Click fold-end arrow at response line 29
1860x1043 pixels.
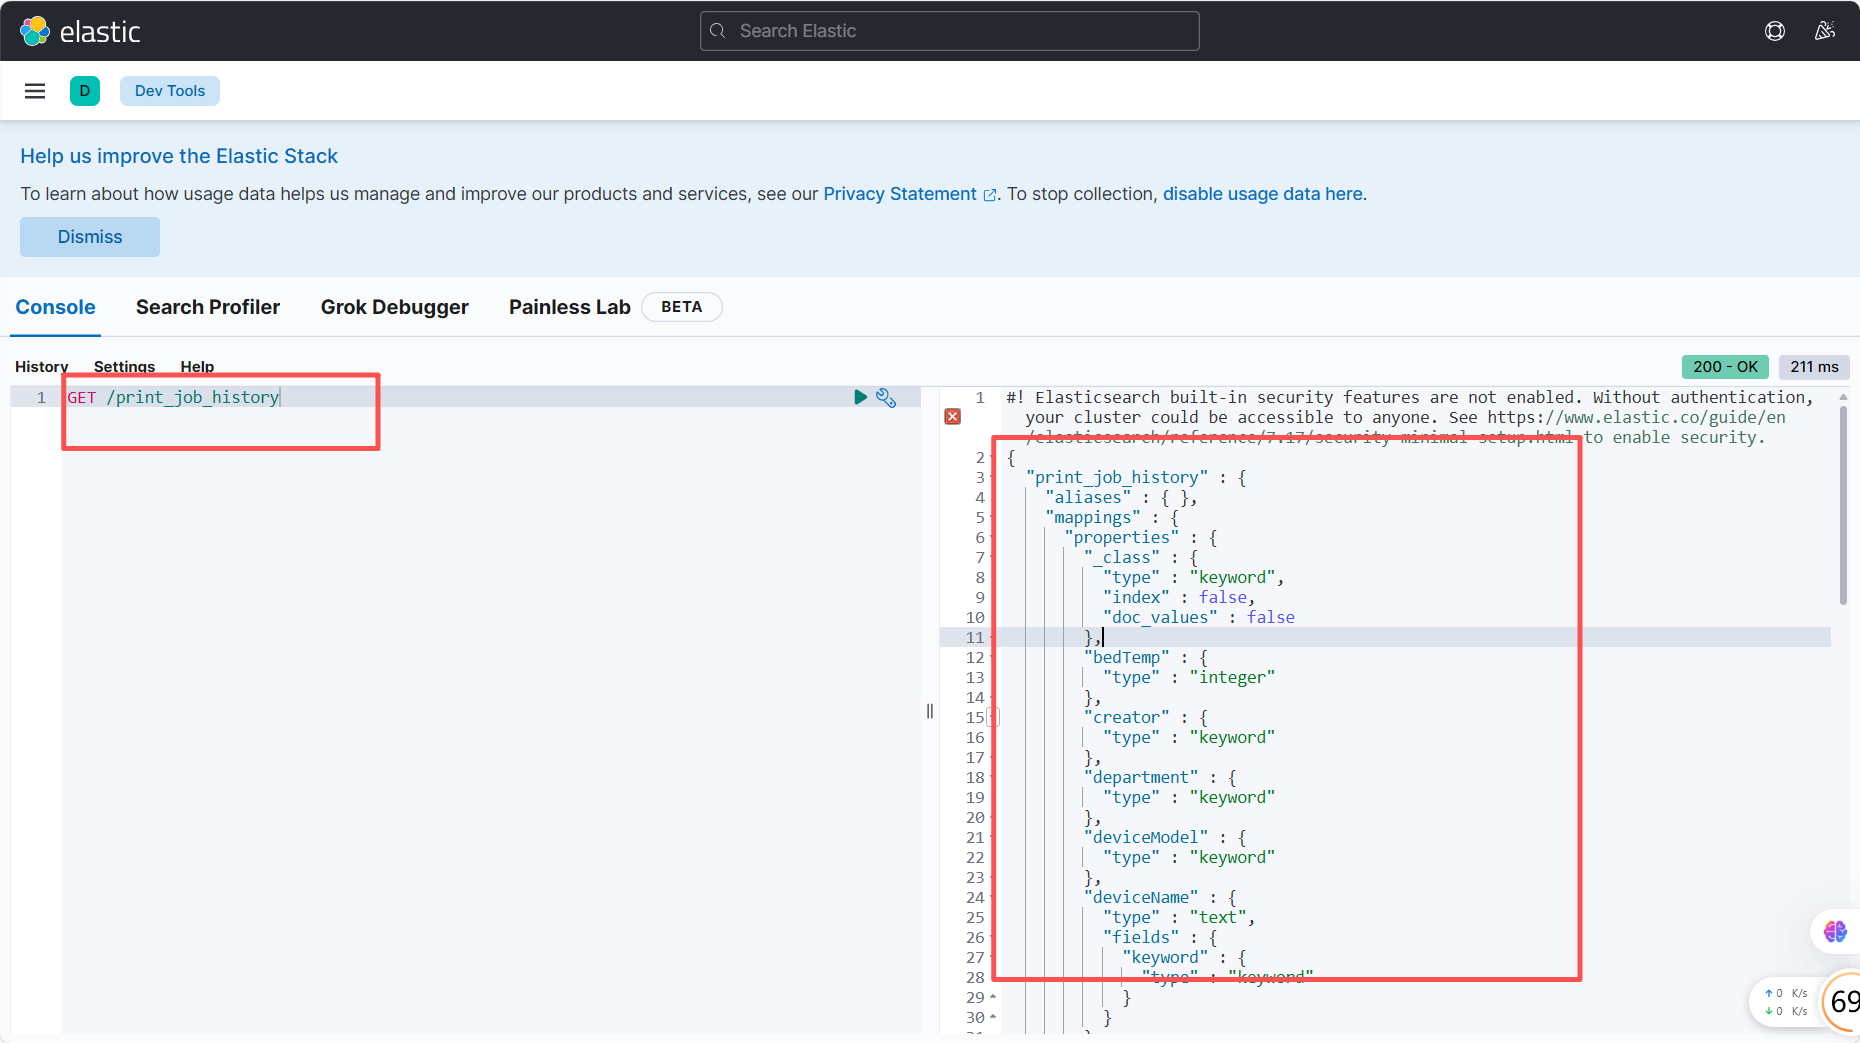tap(993, 997)
